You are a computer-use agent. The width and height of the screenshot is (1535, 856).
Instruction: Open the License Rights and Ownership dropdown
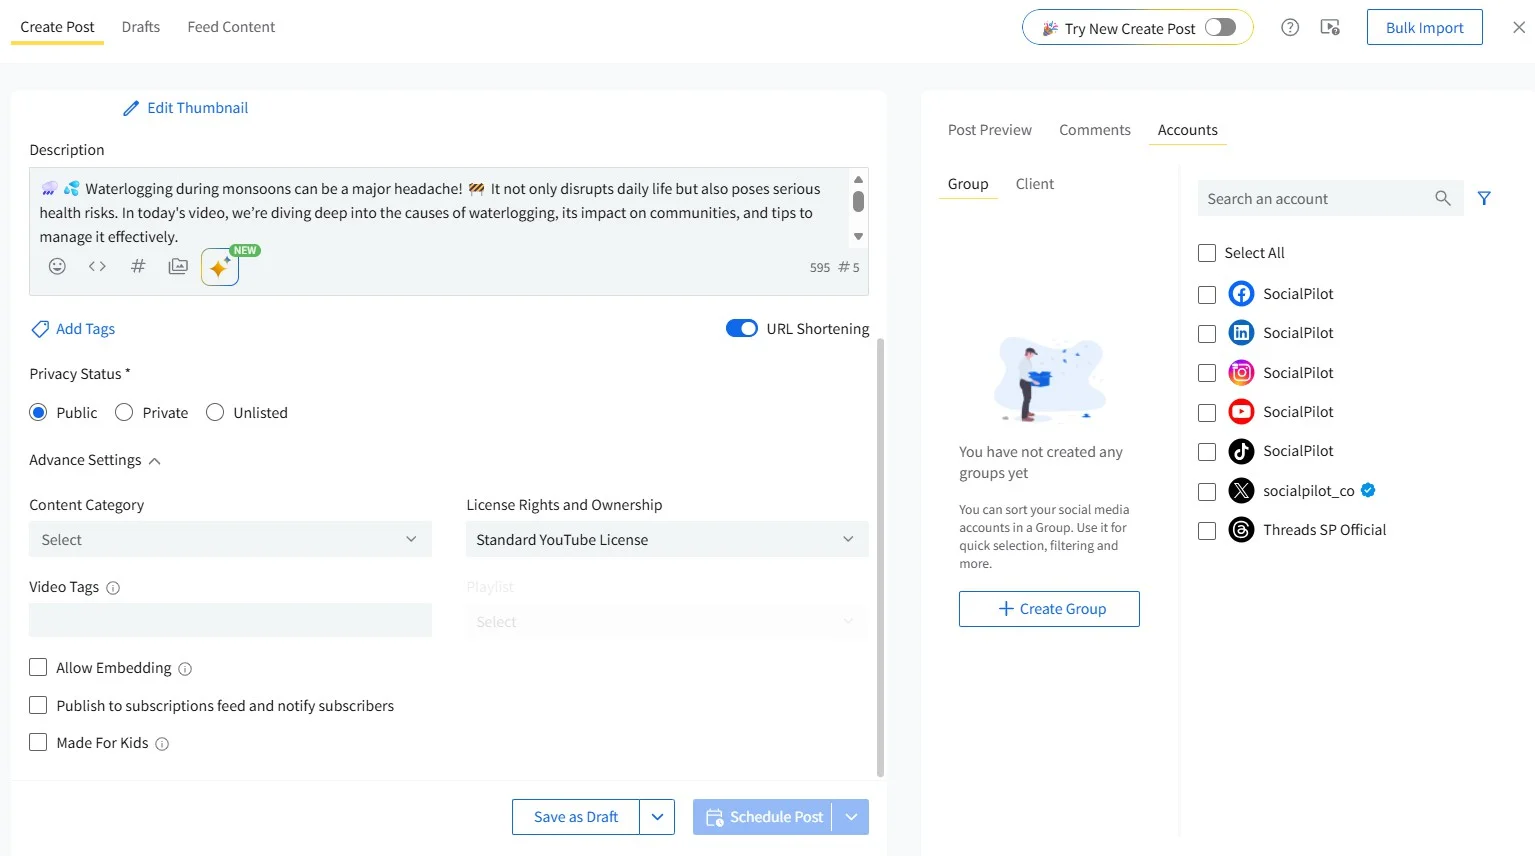[x=667, y=539]
